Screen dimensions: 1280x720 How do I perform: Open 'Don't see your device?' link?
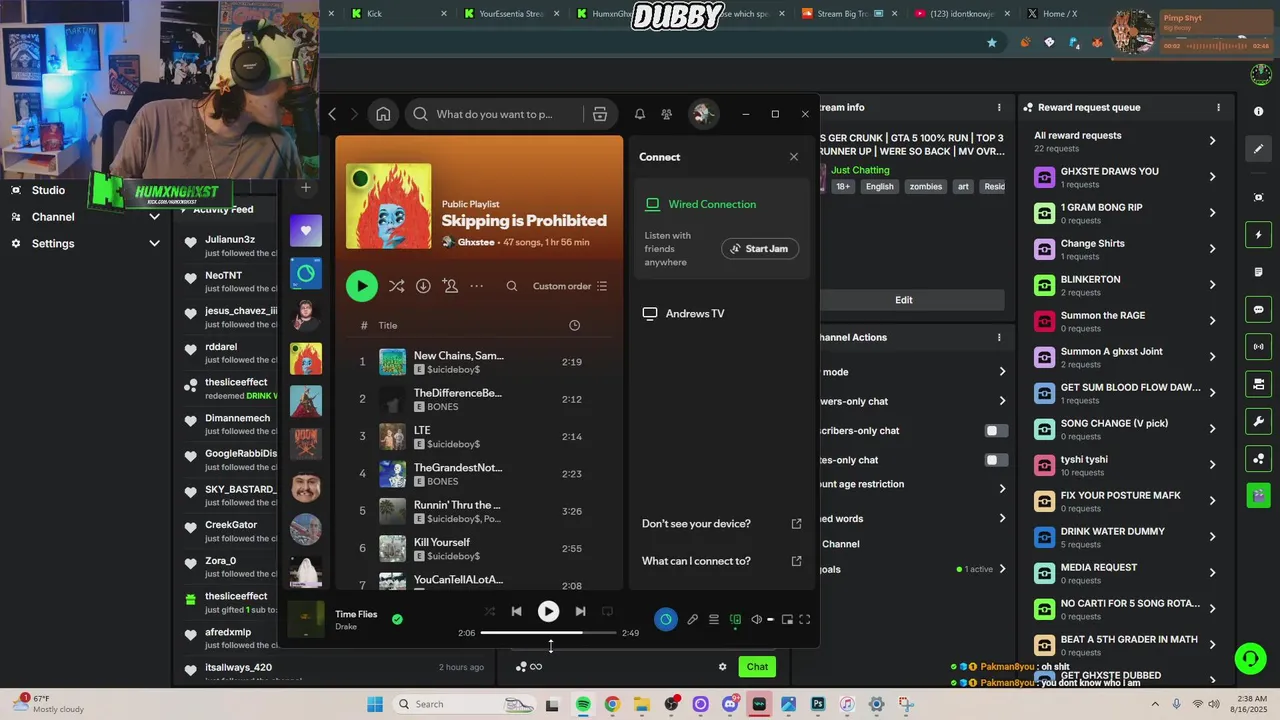[x=720, y=524]
